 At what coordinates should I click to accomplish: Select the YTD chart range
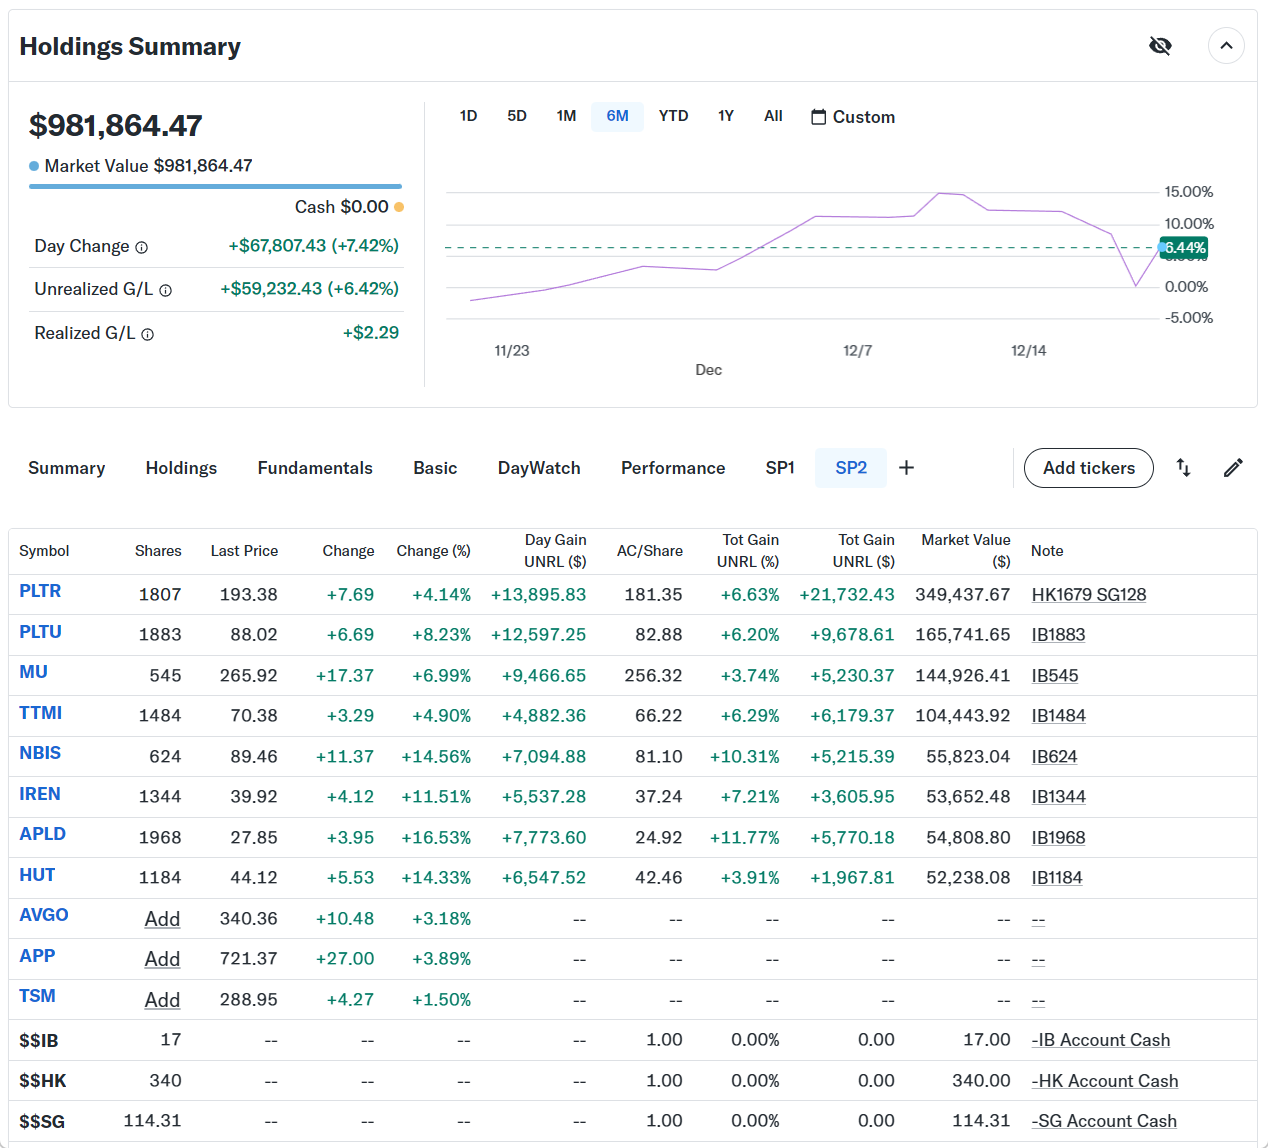673,116
